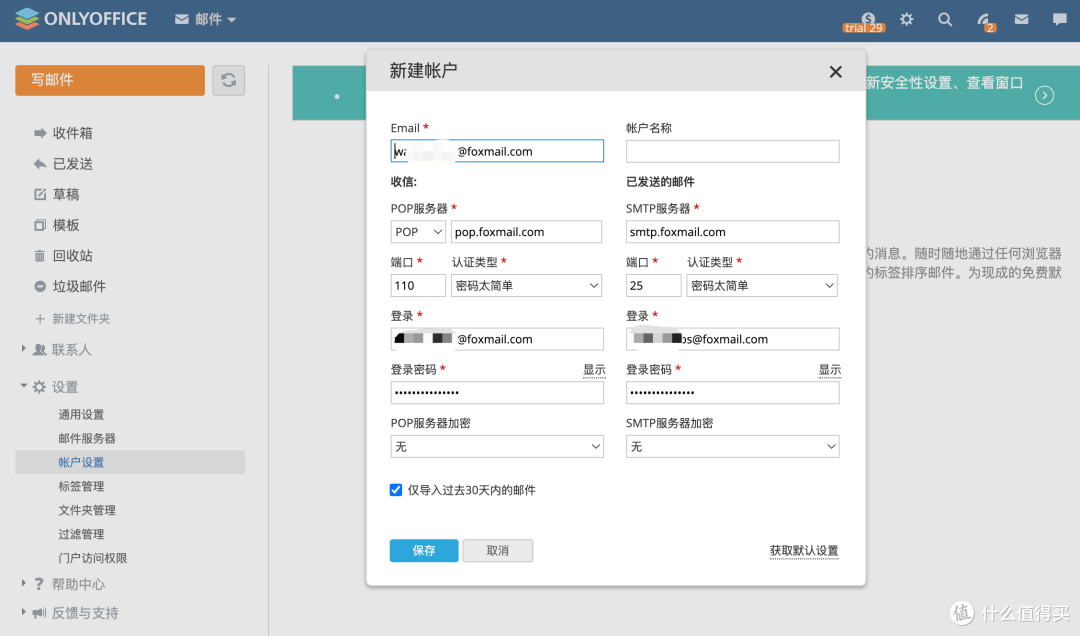Viewport: 1080px width, 636px height.
Task: Click the 设置 gear icon in sidebar
Action: 39,387
